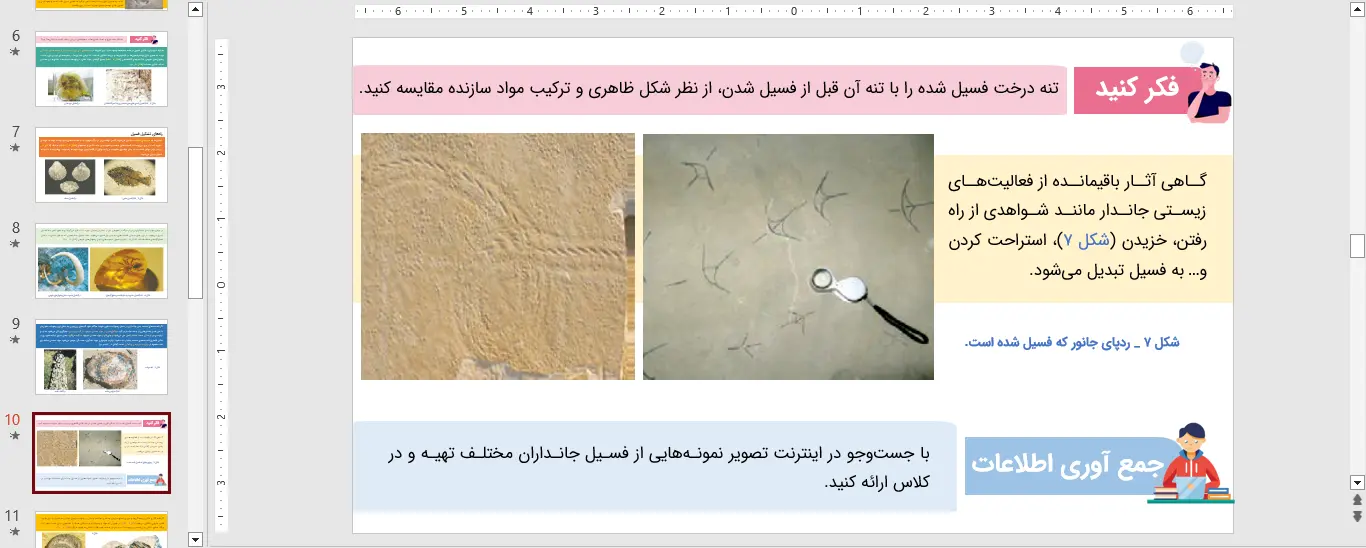Viewport: 1366px width, 548px height.
Task: Go to previous slide using double-up arrow
Action: tap(1357, 499)
